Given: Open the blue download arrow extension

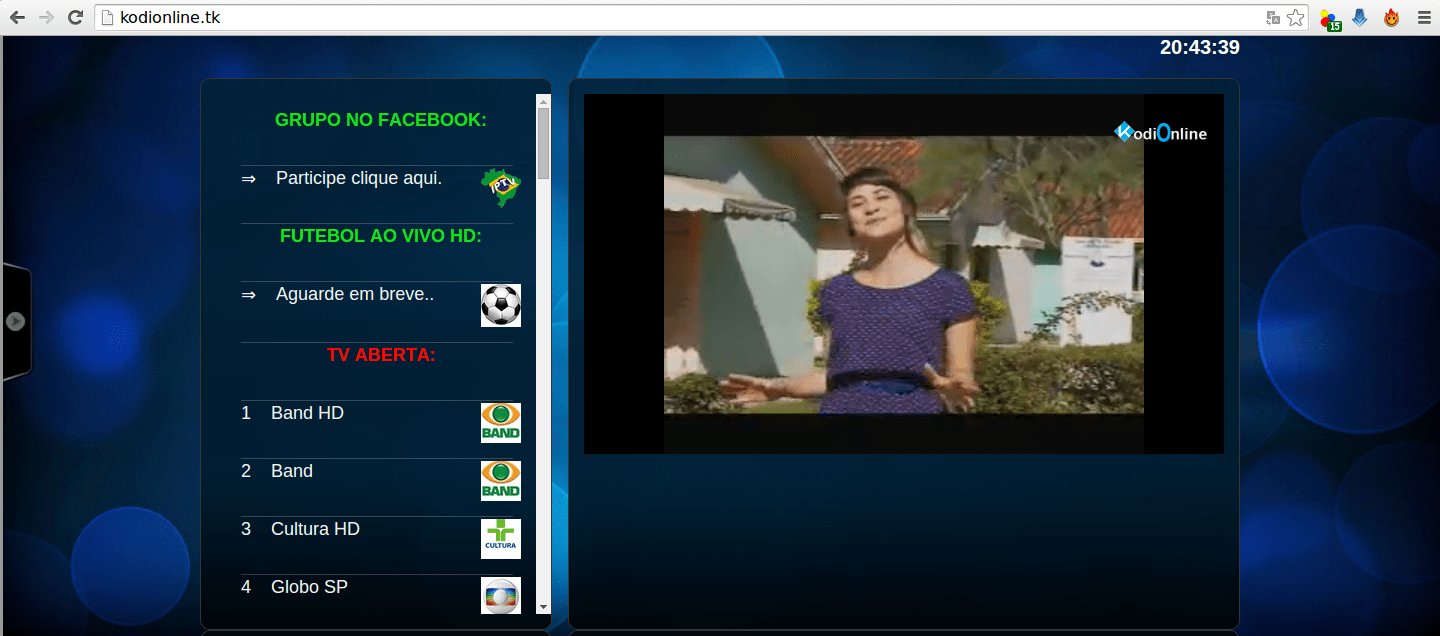Looking at the screenshot, I should click(x=1360, y=17).
